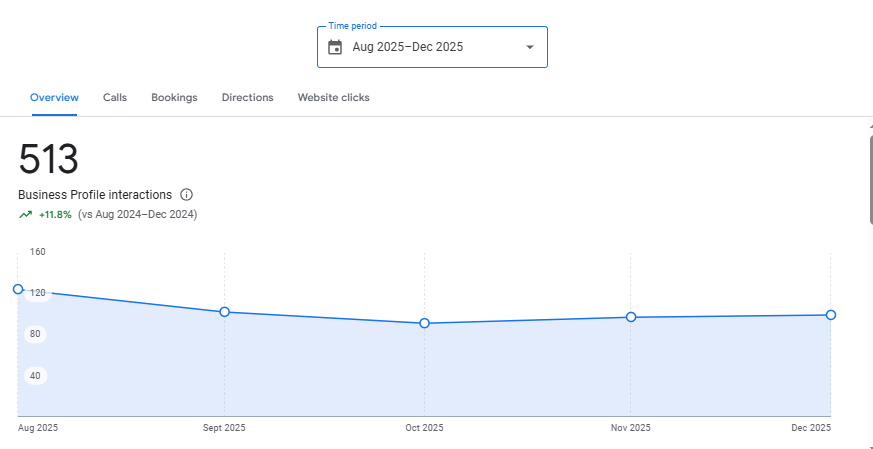Click the Oct 2025 x-axis label
The image size is (873, 449).
[424, 428]
